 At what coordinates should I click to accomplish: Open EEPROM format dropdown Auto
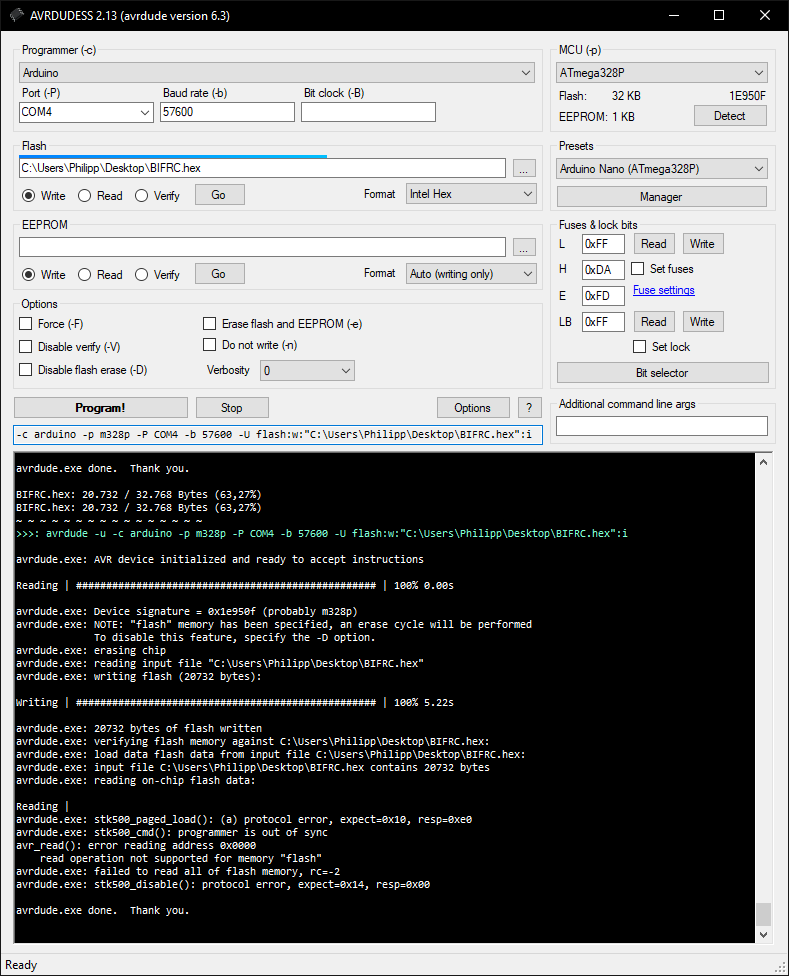point(471,274)
